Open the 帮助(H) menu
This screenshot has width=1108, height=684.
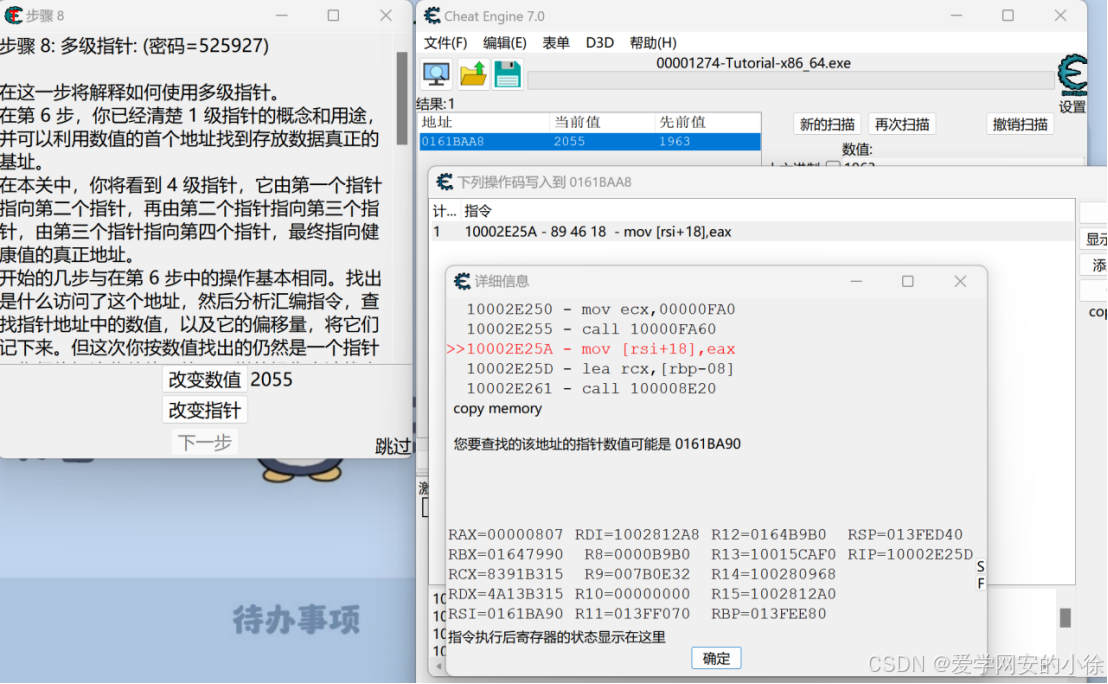click(x=653, y=42)
